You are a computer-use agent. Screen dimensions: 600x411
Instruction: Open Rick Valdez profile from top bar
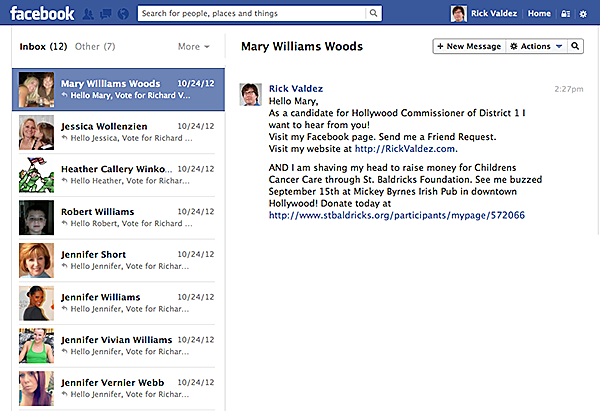pos(494,13)
